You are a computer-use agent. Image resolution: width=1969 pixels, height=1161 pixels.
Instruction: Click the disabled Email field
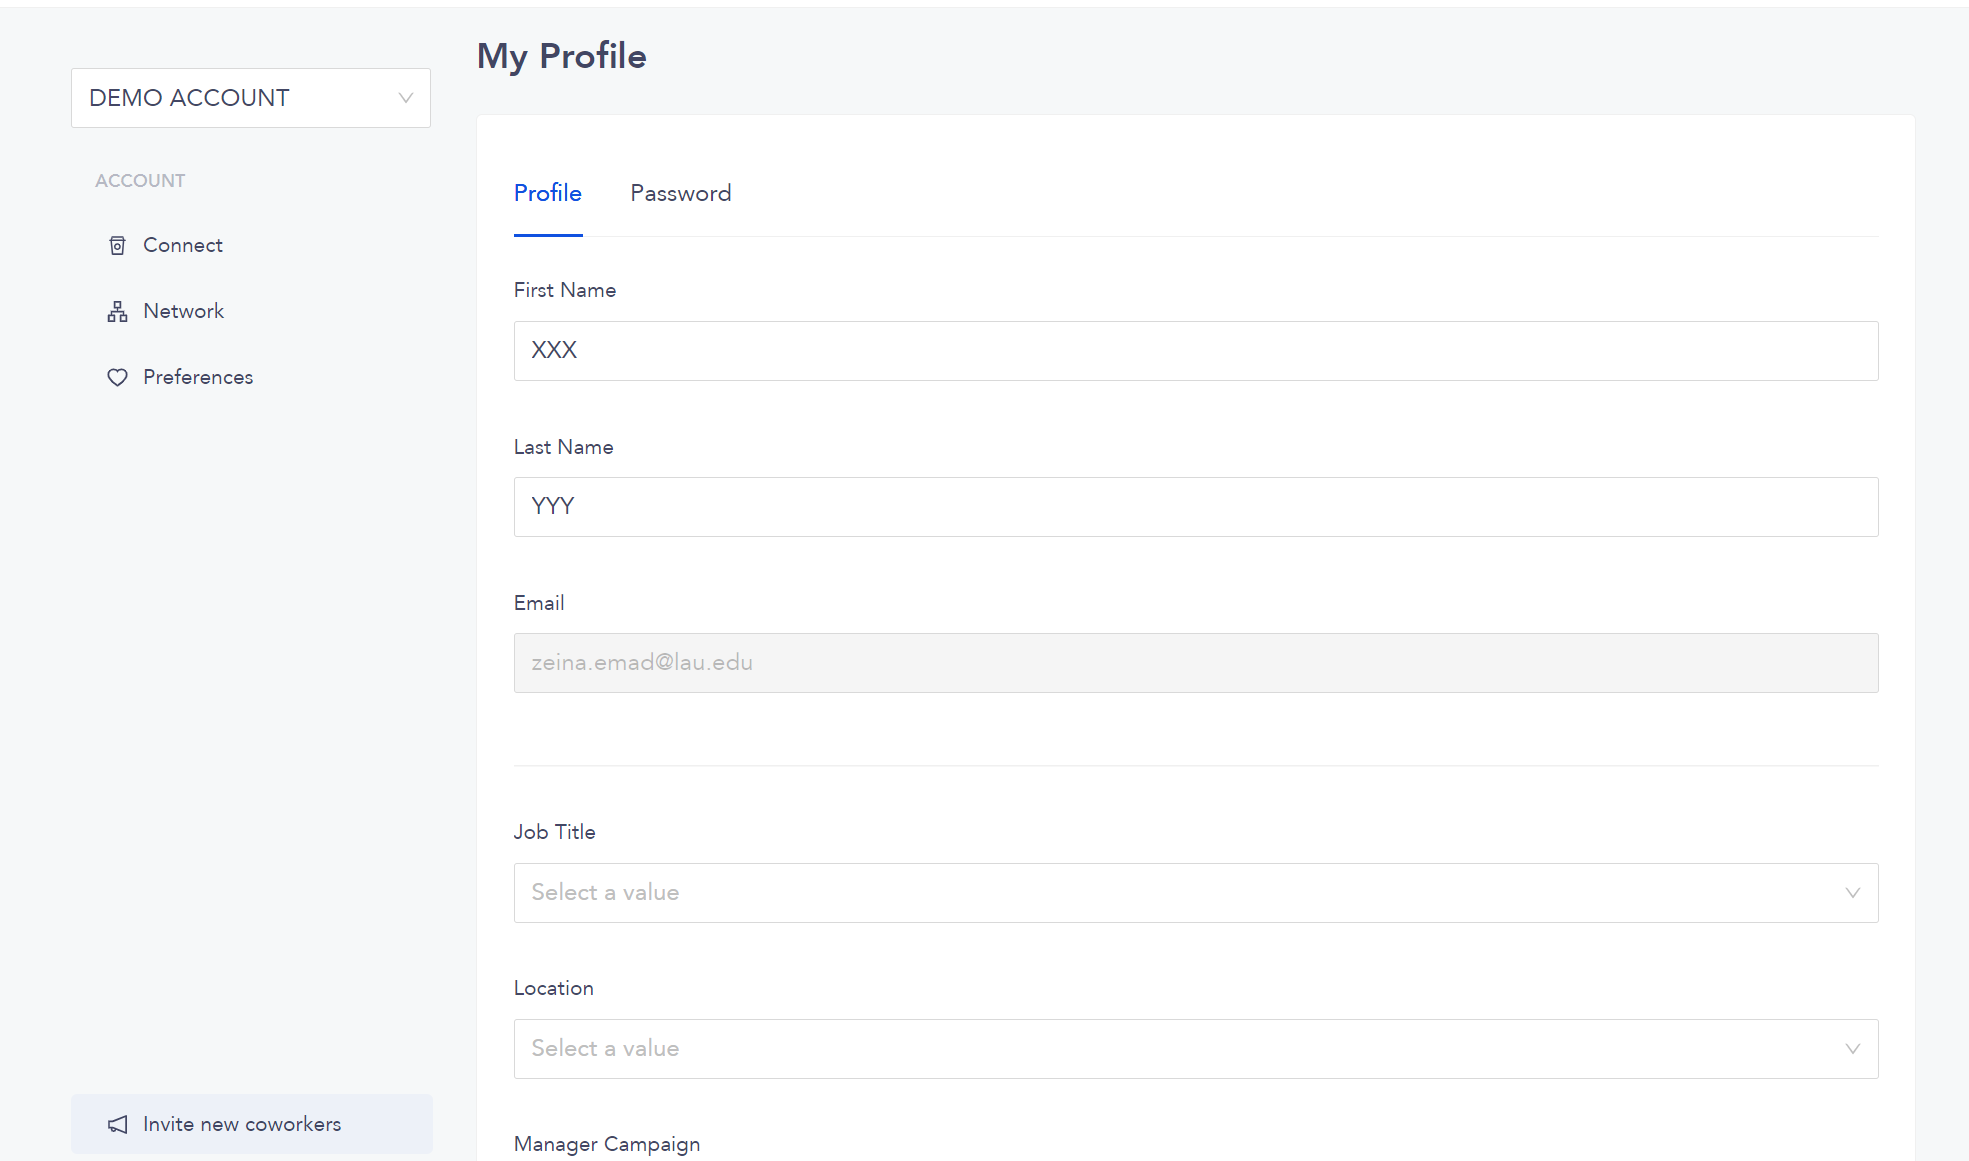pyautogui.click(x=1196, y=663)
